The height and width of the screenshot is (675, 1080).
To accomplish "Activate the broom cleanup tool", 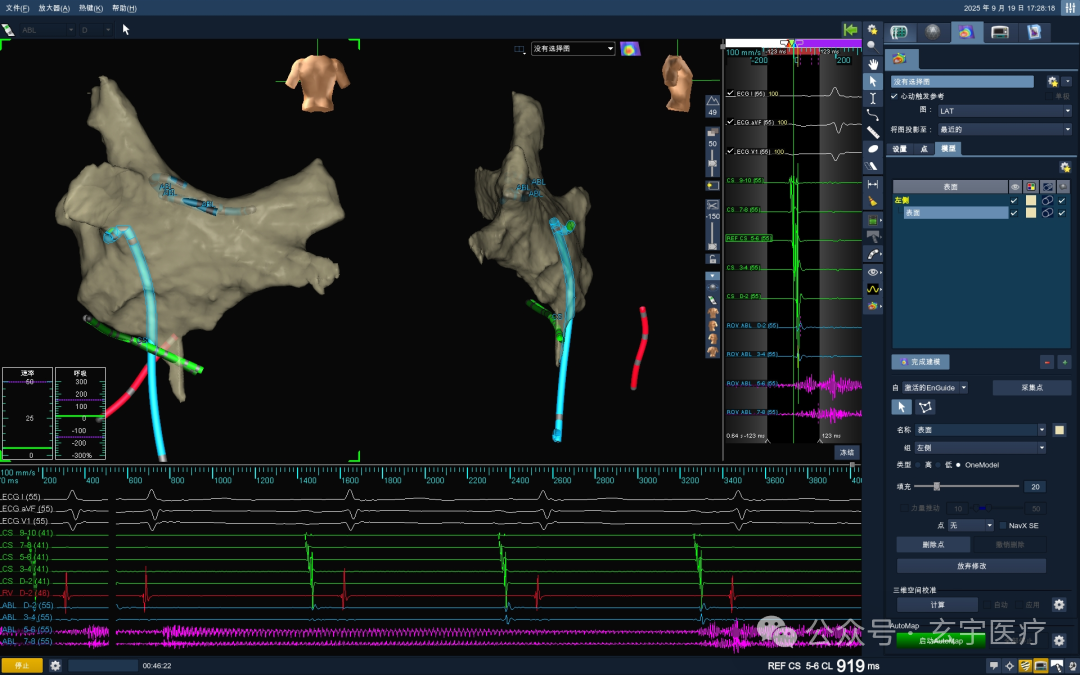I will click(x=873, y=201).
